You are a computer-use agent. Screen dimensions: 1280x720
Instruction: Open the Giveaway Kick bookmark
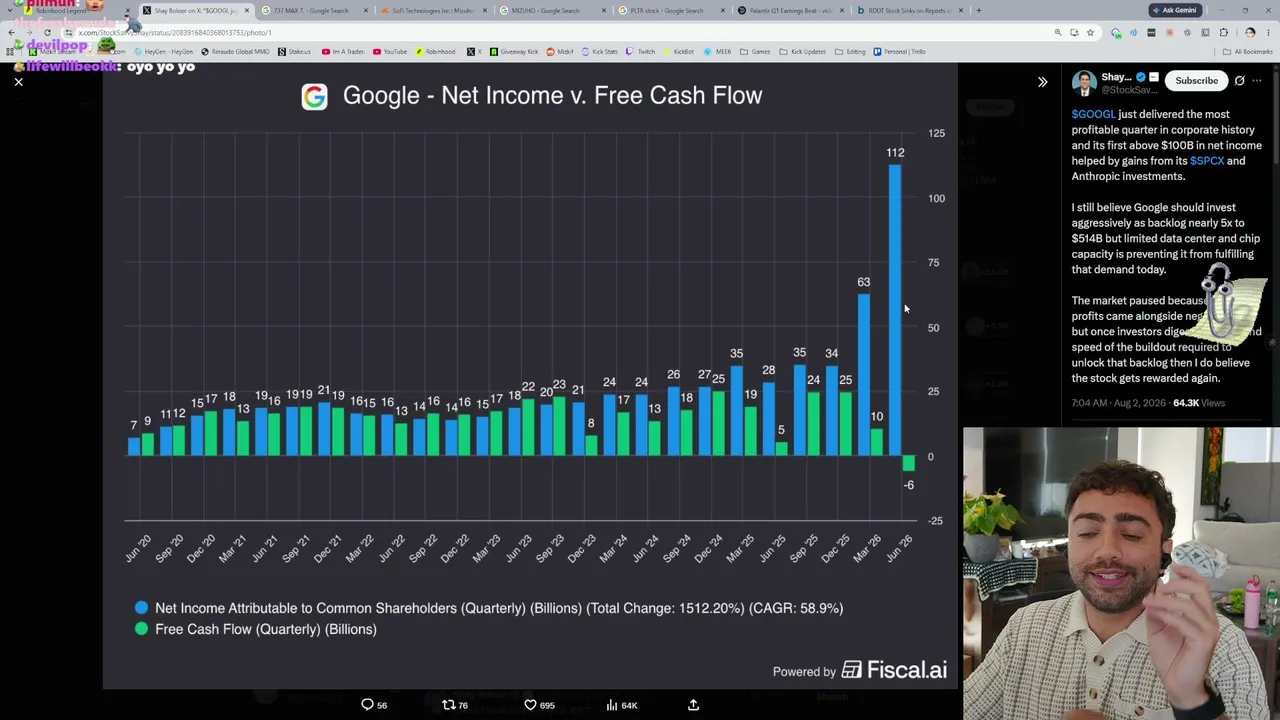click(513, 52)
